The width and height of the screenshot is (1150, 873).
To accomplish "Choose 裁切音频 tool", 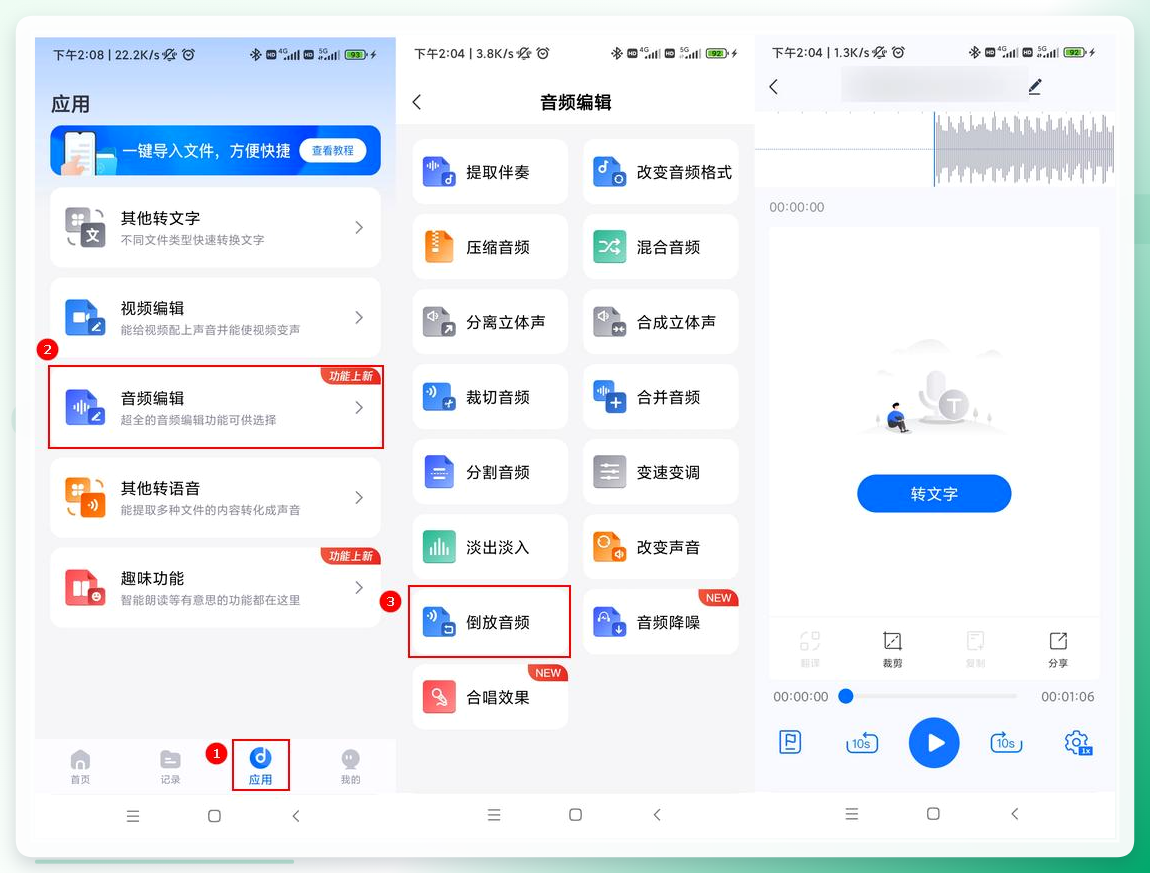I will [x=490, y=397].
